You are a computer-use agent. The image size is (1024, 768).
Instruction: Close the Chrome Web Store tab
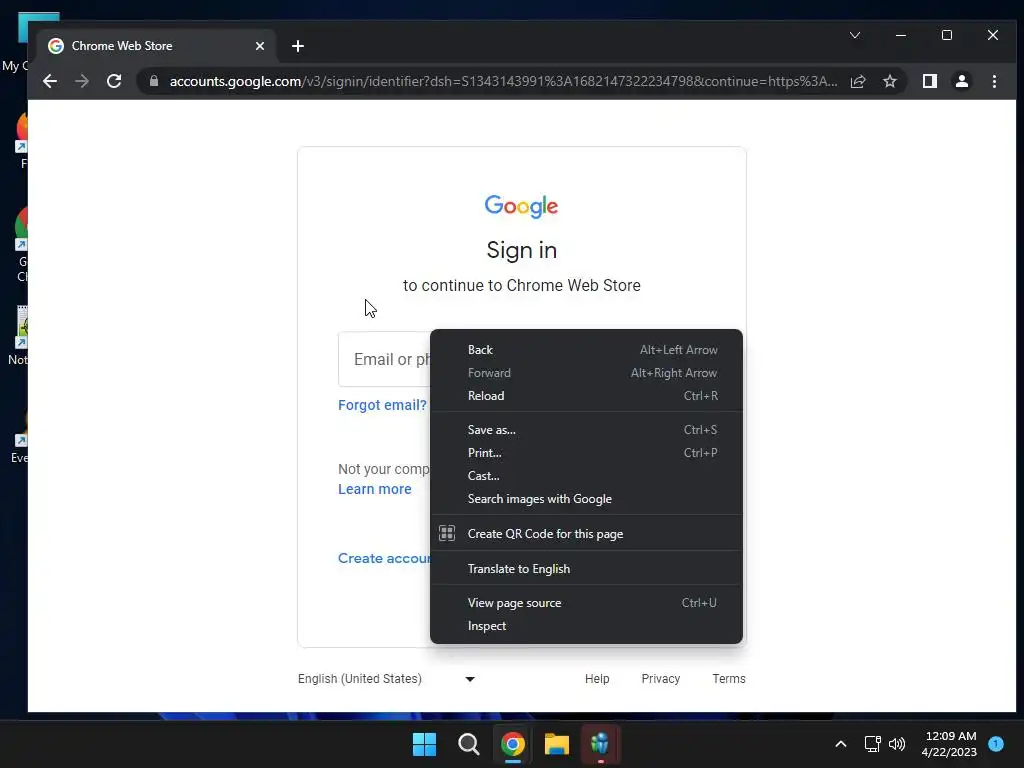260,46
